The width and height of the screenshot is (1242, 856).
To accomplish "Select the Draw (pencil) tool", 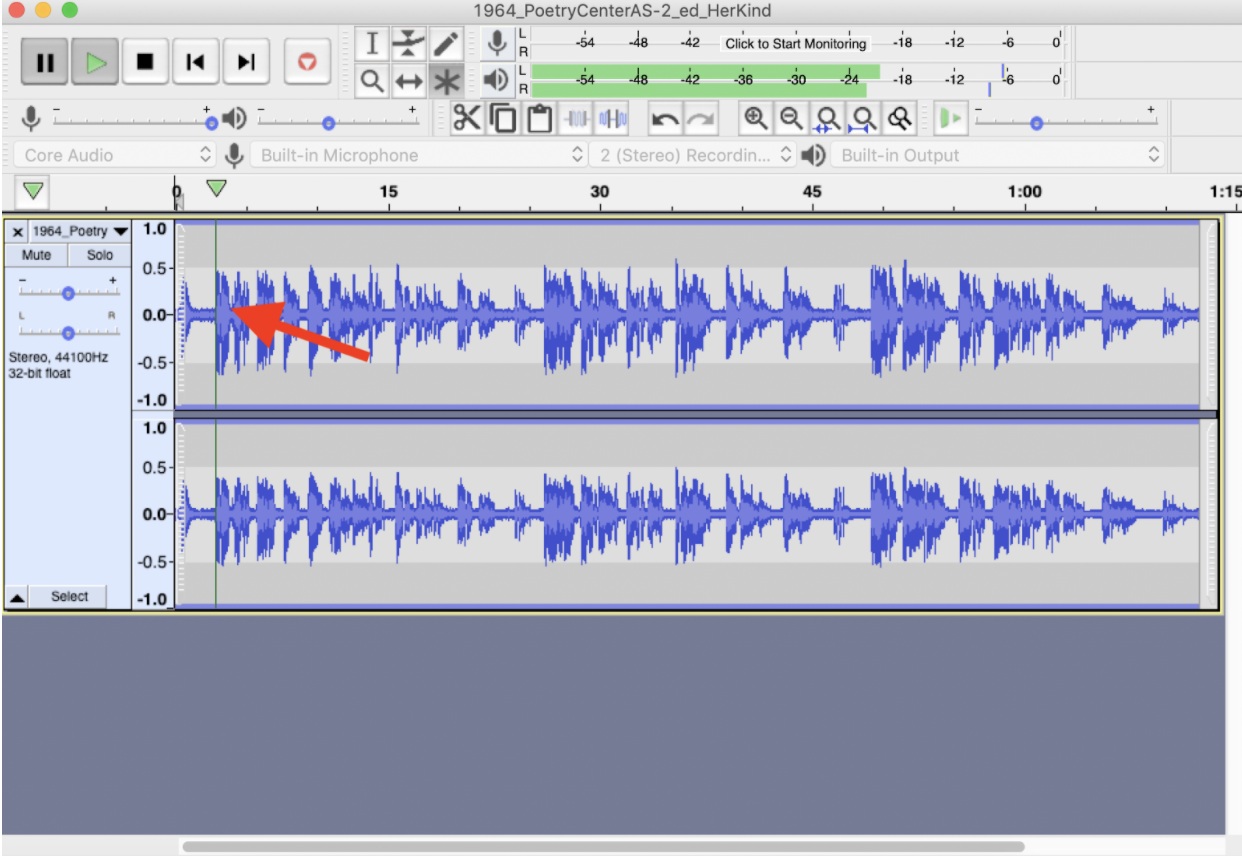I will (x=446, y=44).
